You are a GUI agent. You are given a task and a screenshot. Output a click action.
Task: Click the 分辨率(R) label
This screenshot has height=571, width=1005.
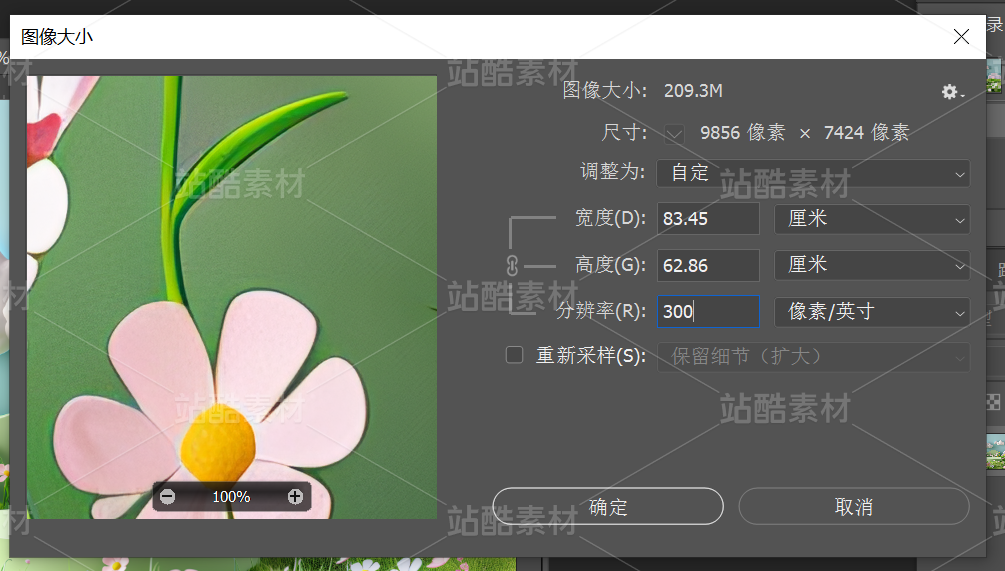point(601,311)
